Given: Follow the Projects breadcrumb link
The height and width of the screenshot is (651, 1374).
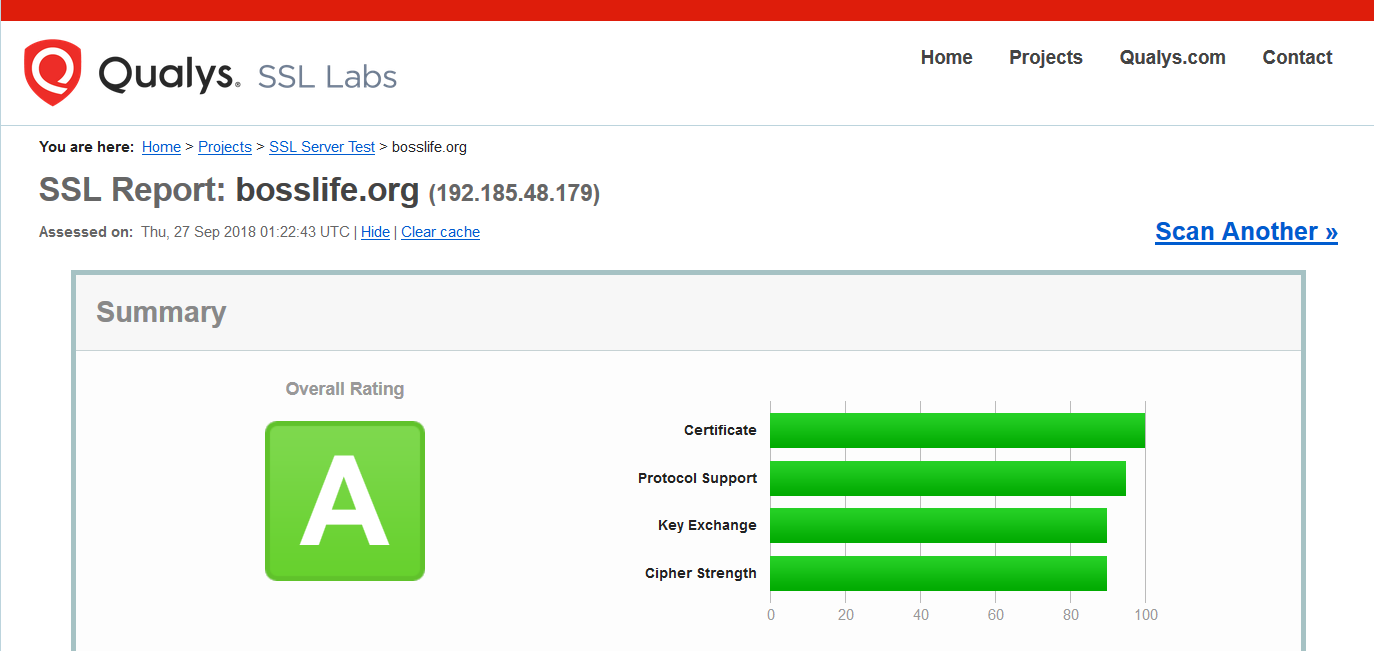Looking at the screenshot, I should point(225,147).
